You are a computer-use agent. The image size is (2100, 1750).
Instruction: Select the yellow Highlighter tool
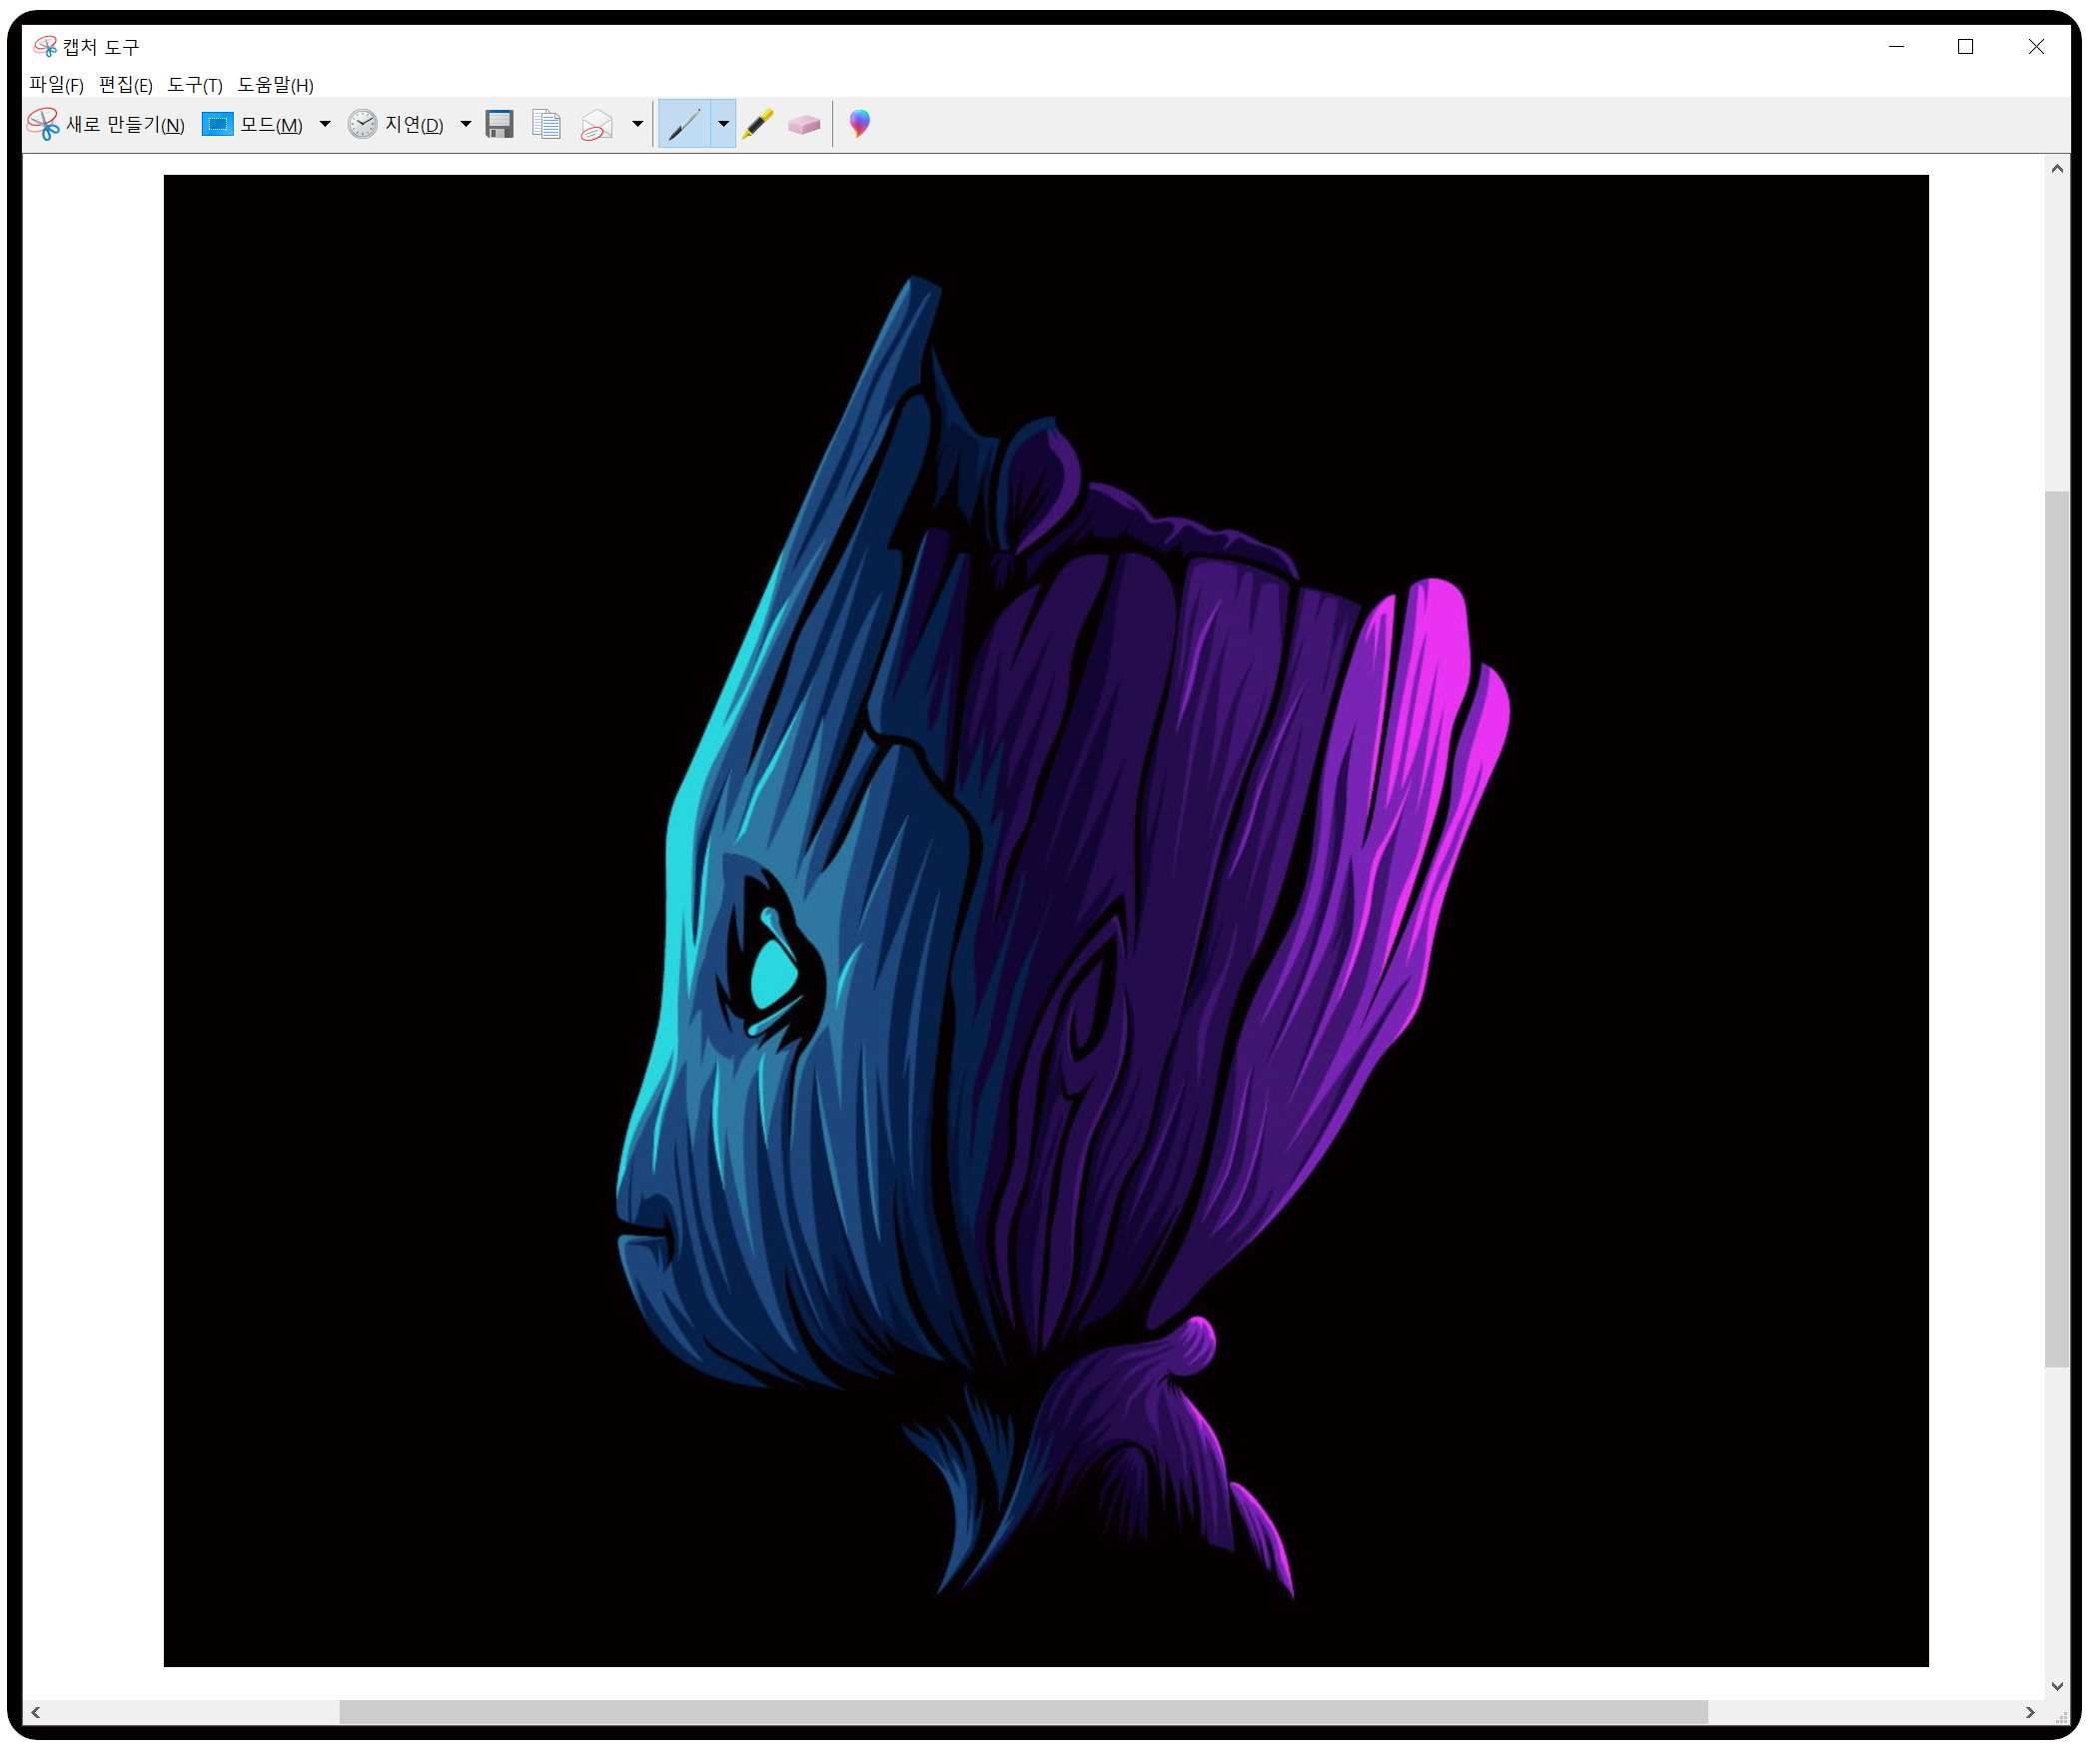click(758, 124)
